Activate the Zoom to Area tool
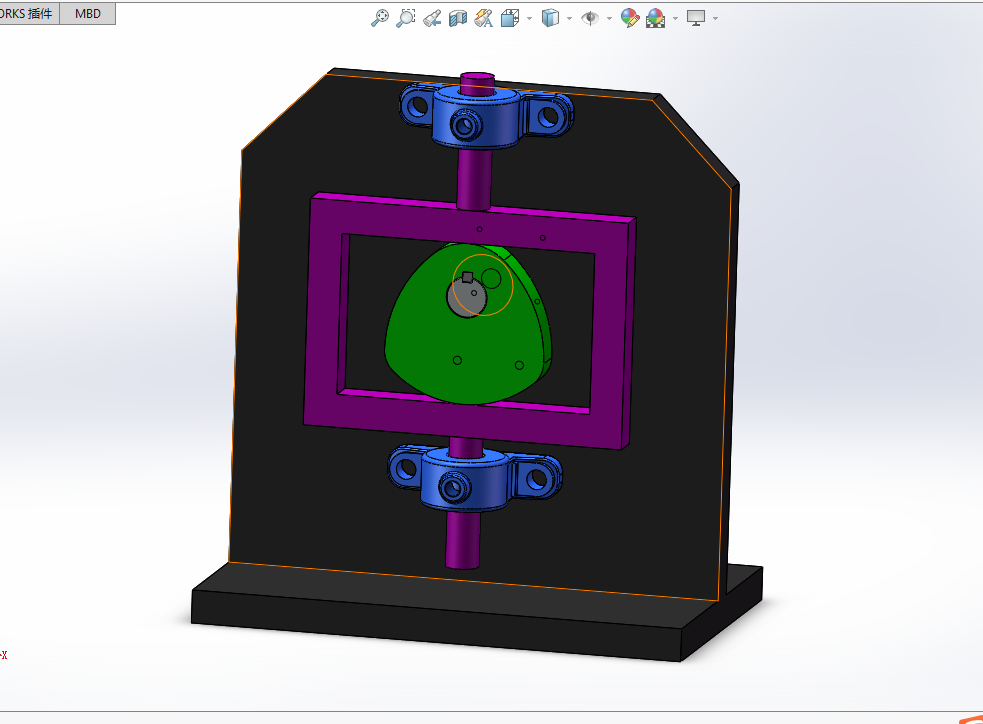 (x=406, y=18)
